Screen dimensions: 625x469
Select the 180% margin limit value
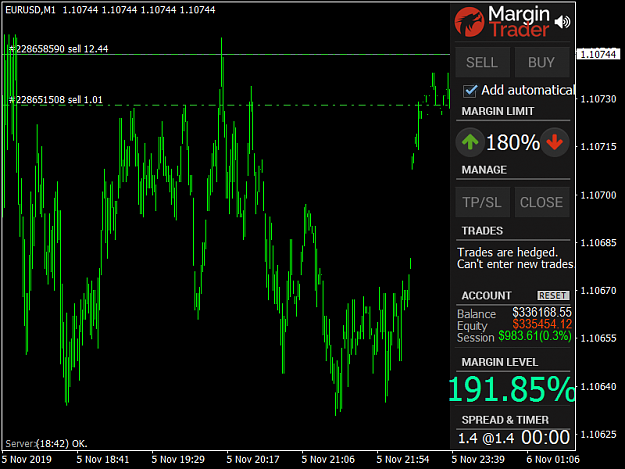(x=513, y=142)
